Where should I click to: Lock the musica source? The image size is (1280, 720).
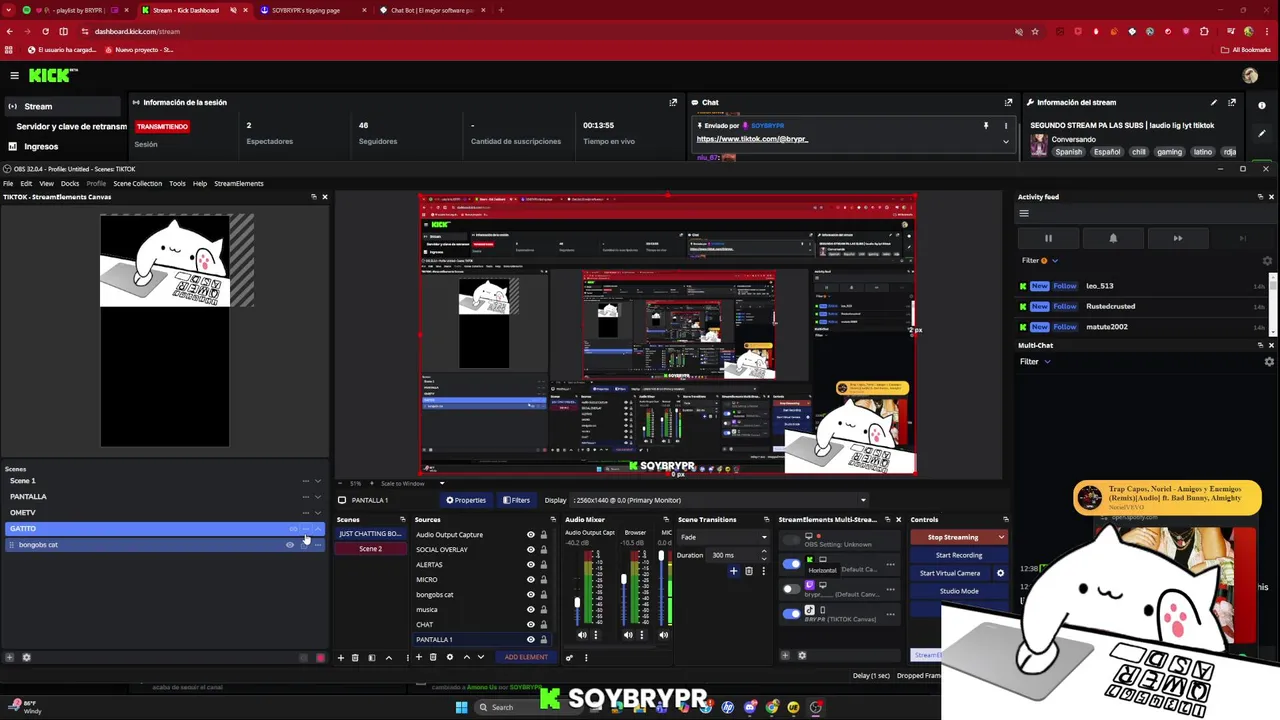click(544, 609)
